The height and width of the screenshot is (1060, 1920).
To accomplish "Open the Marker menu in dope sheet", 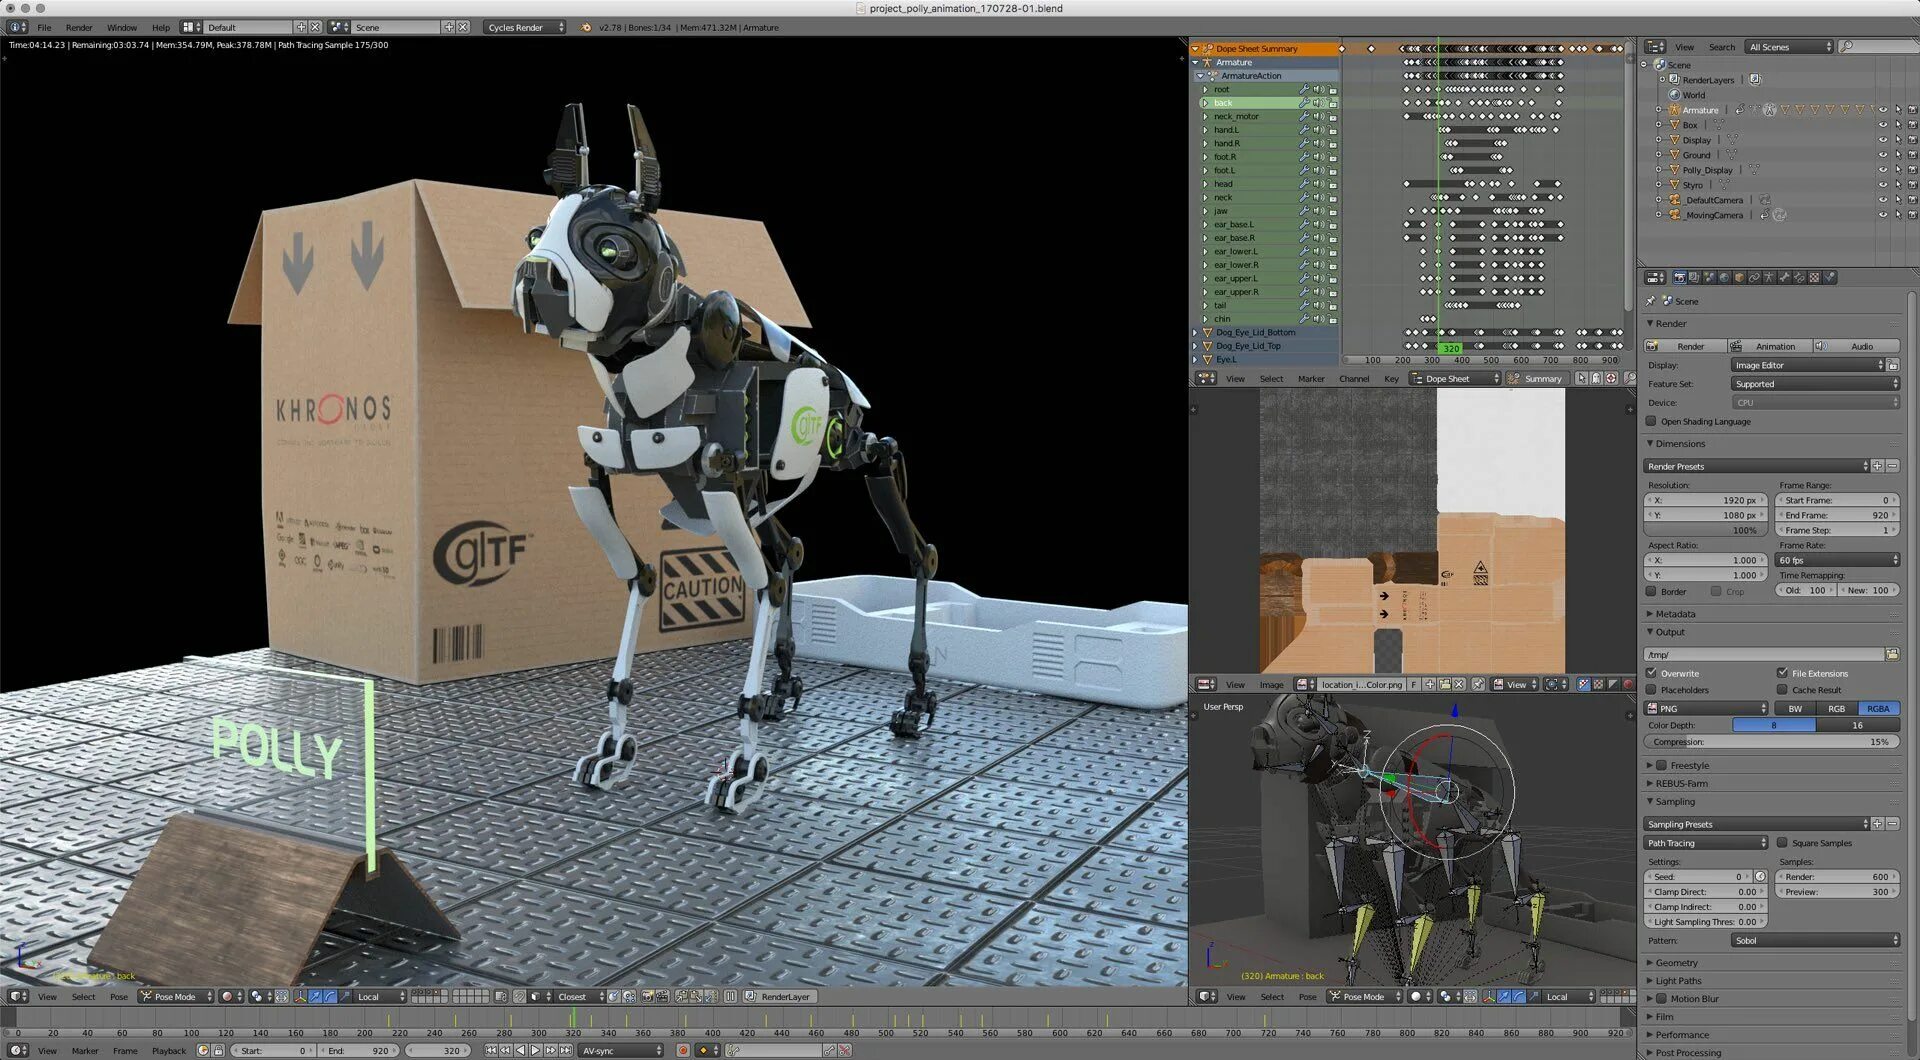I will [x=1311, y=379].
